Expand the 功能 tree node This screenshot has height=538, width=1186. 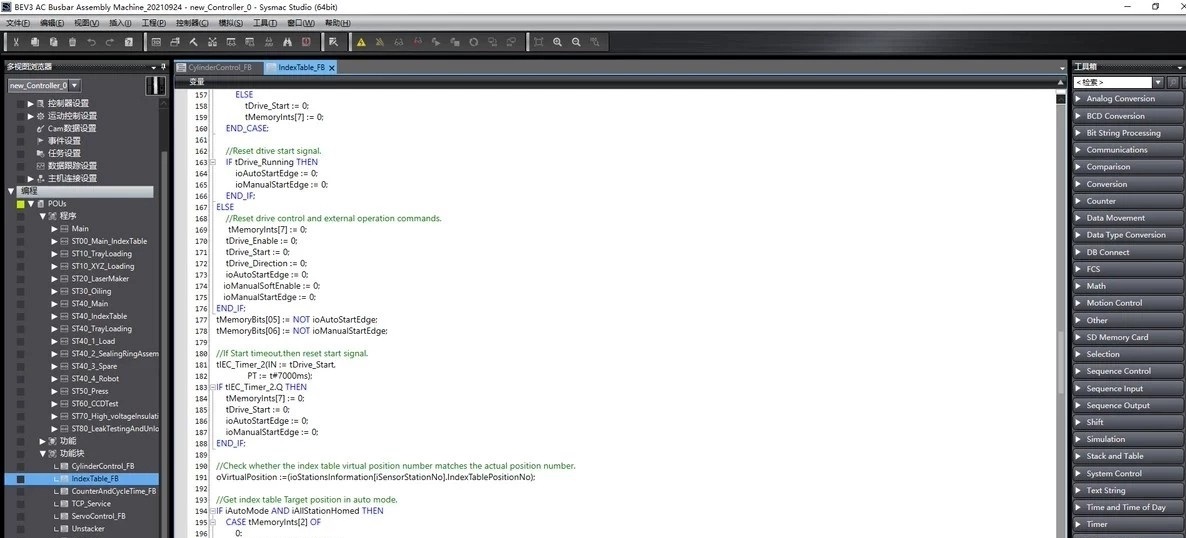click(43, 440)
